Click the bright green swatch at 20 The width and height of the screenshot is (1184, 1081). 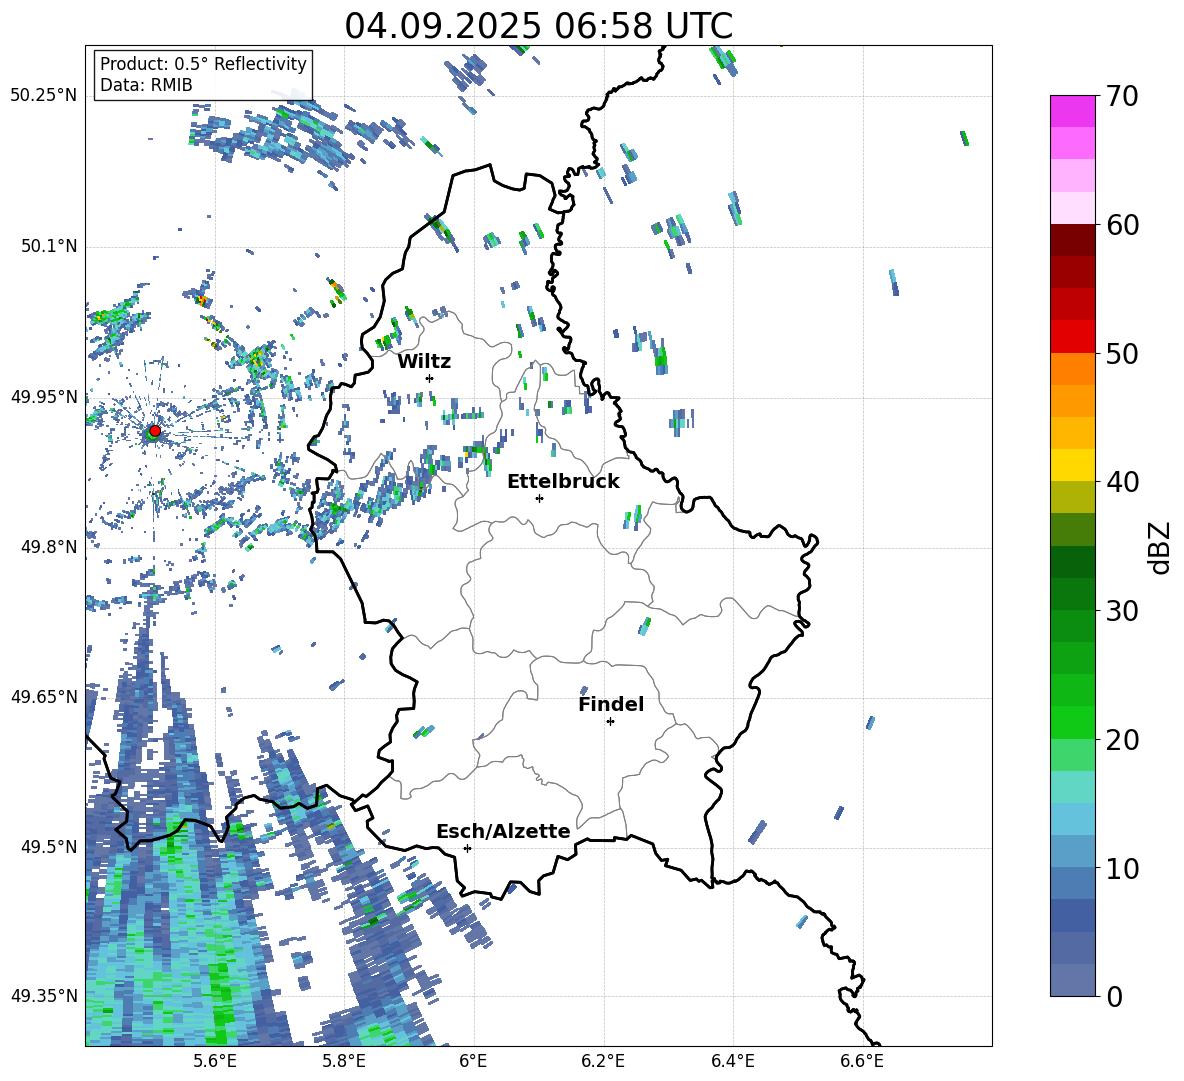[x=1072, y=722]
